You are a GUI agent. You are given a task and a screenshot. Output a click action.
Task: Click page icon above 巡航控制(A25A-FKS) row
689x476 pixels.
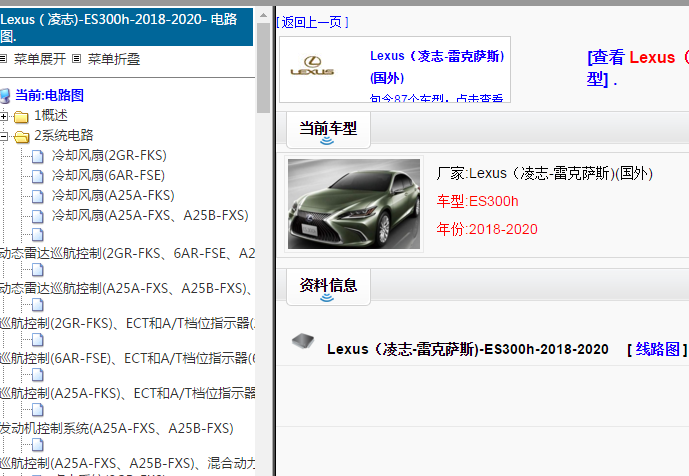(38, 375)
